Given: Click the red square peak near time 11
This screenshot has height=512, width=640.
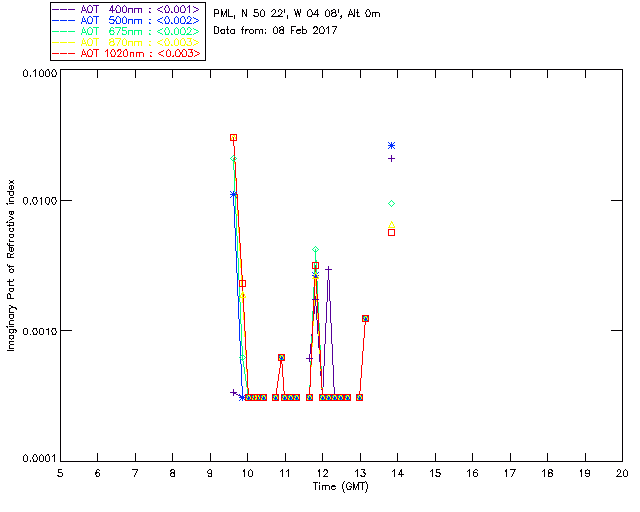Looking at the screenshot, I should pyautogui.click(x=281, y=358).
